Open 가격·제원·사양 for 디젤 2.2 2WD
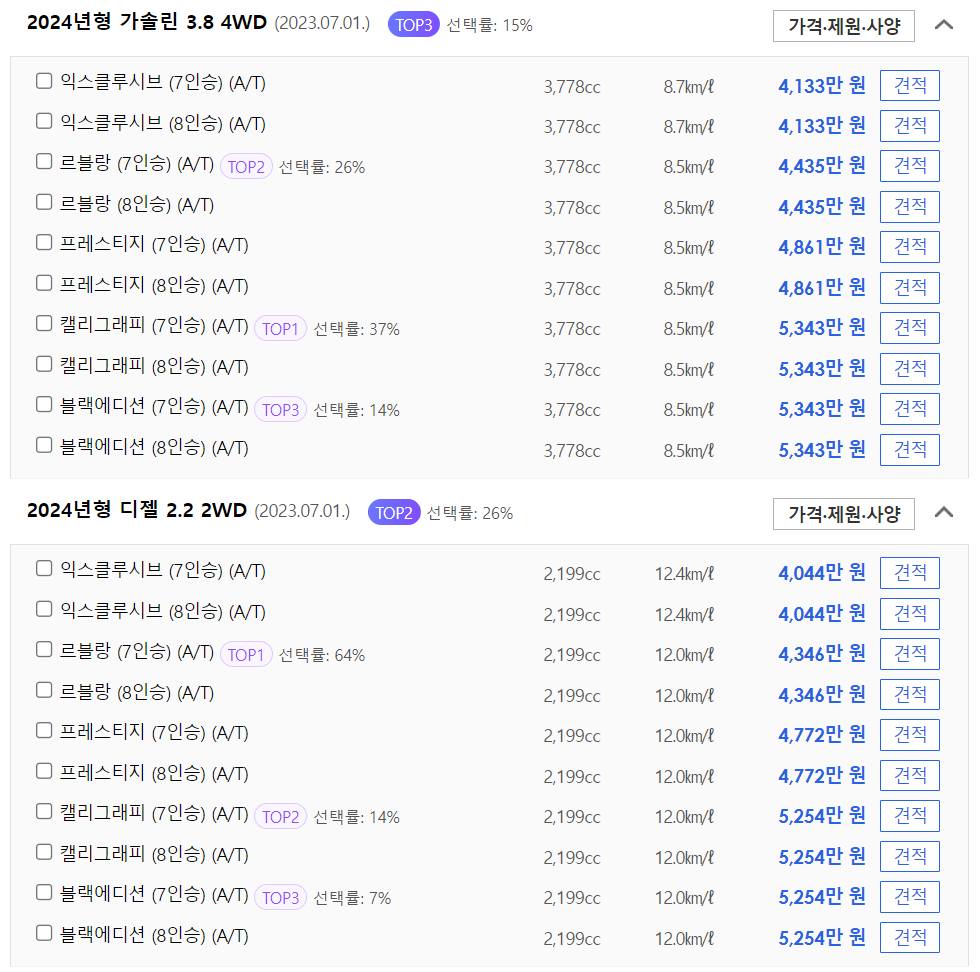This screenshot has height=972, width=980. pyautogui.click(x=844, y=514)
